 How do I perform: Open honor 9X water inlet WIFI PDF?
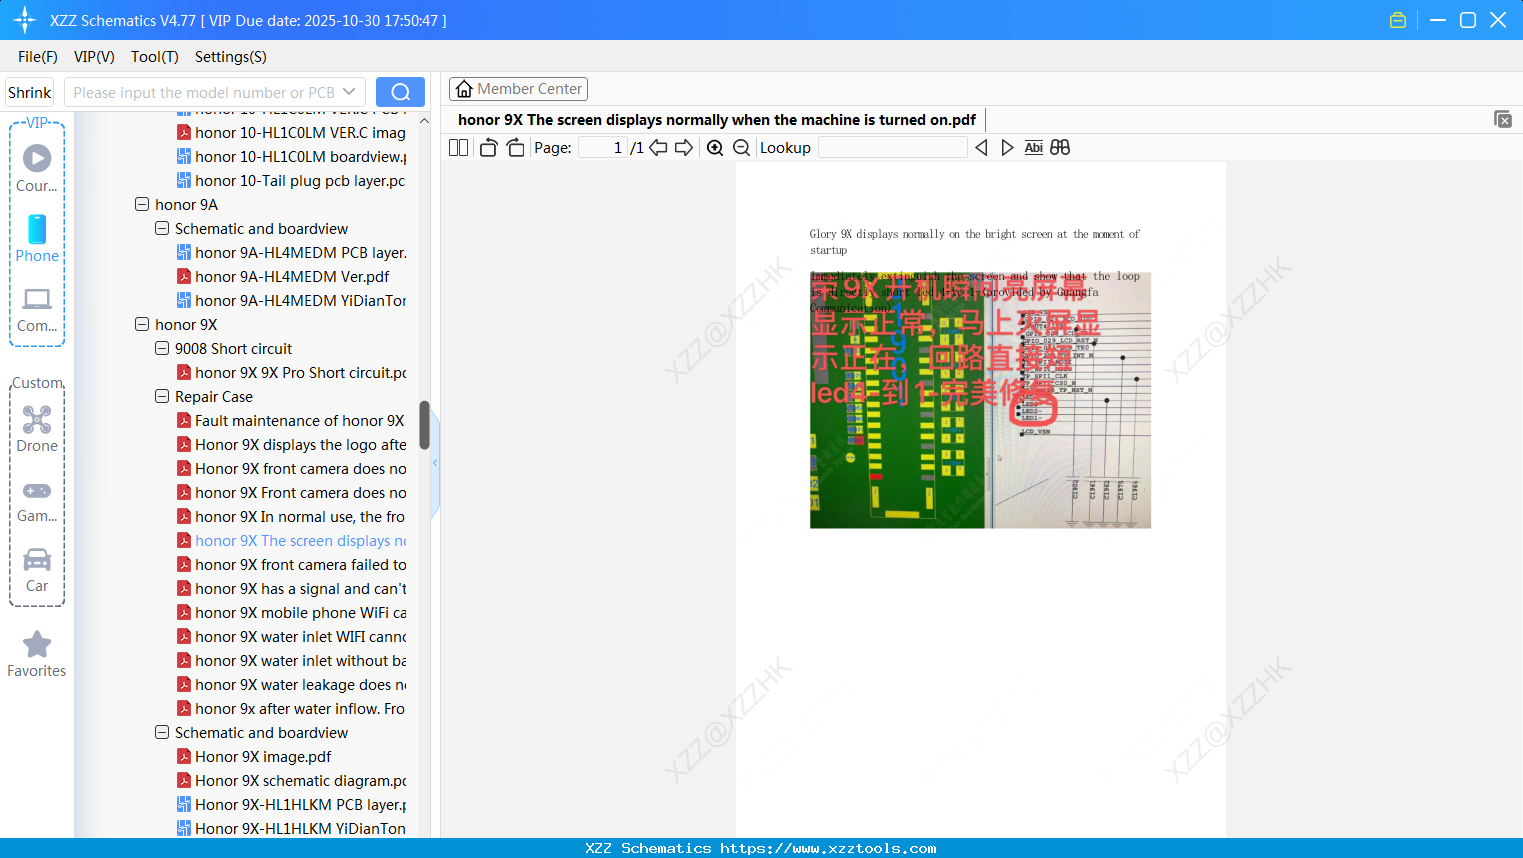292,636
